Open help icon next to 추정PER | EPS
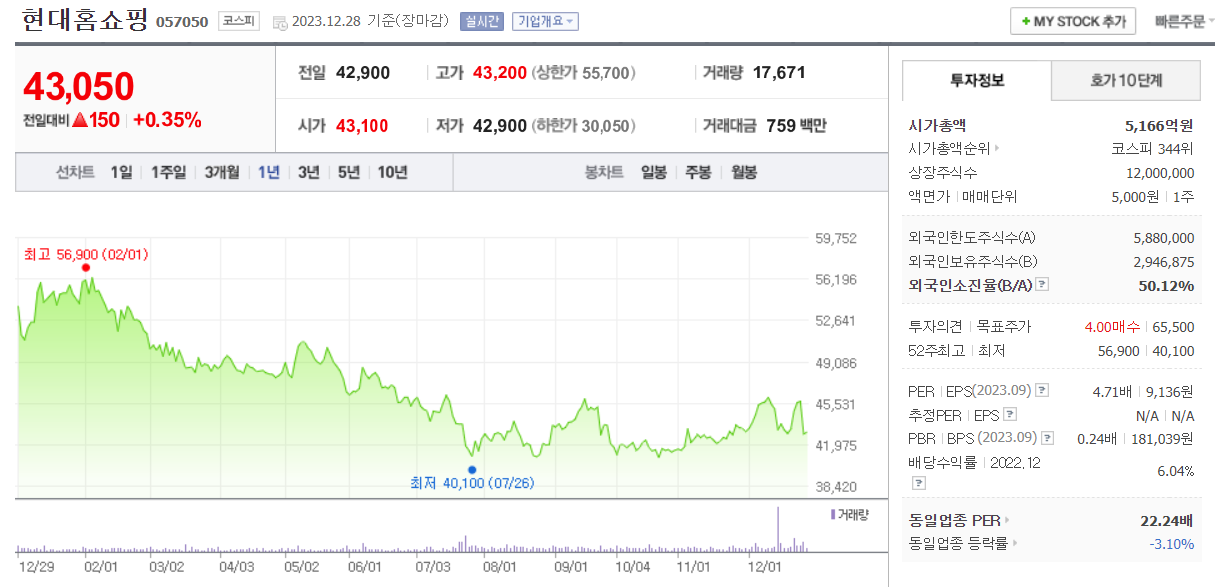Viewport: 1219px width, 587px height. coord(1010,414)
